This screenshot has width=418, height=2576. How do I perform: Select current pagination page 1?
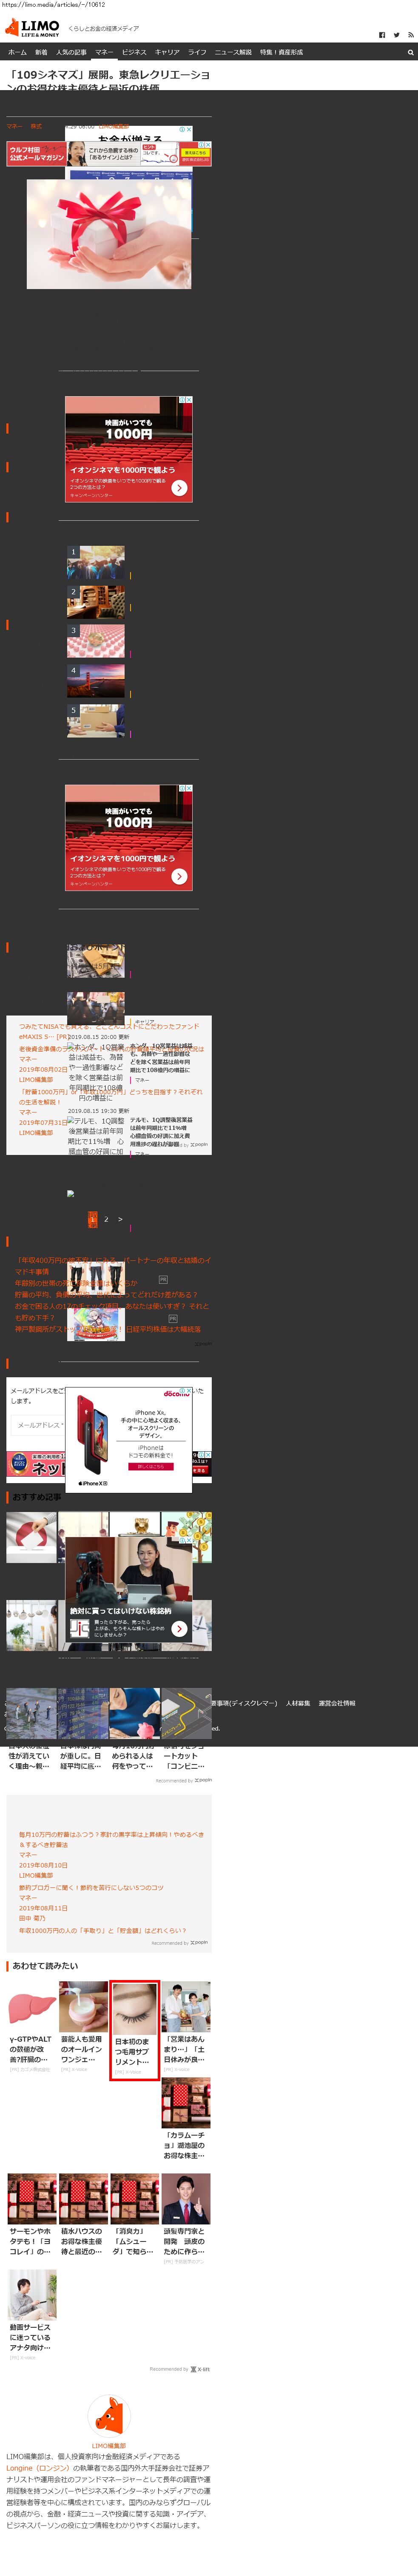92,1219
